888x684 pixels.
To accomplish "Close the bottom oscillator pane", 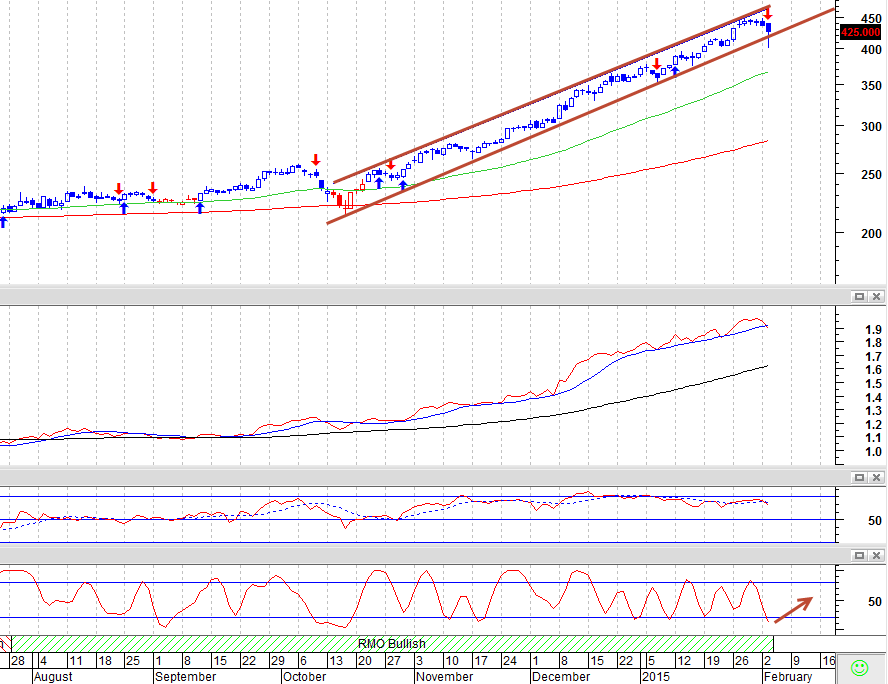I will 876,555.
